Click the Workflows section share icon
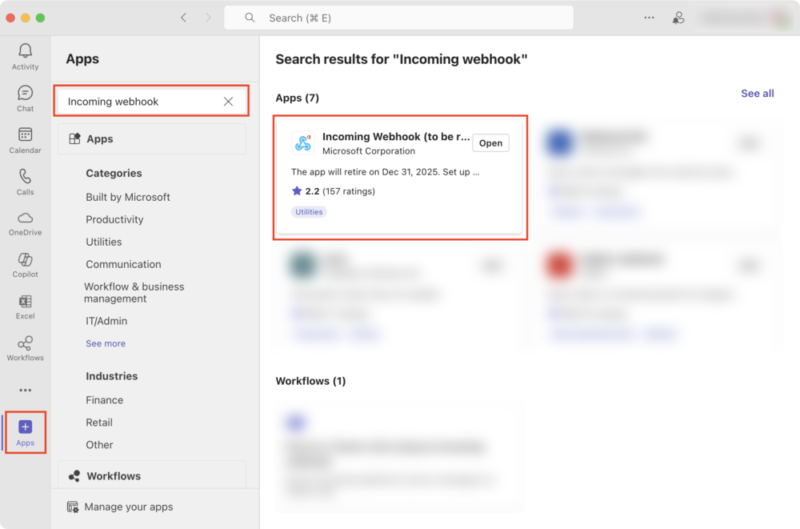Screen dimensions: 800x529 74,476
